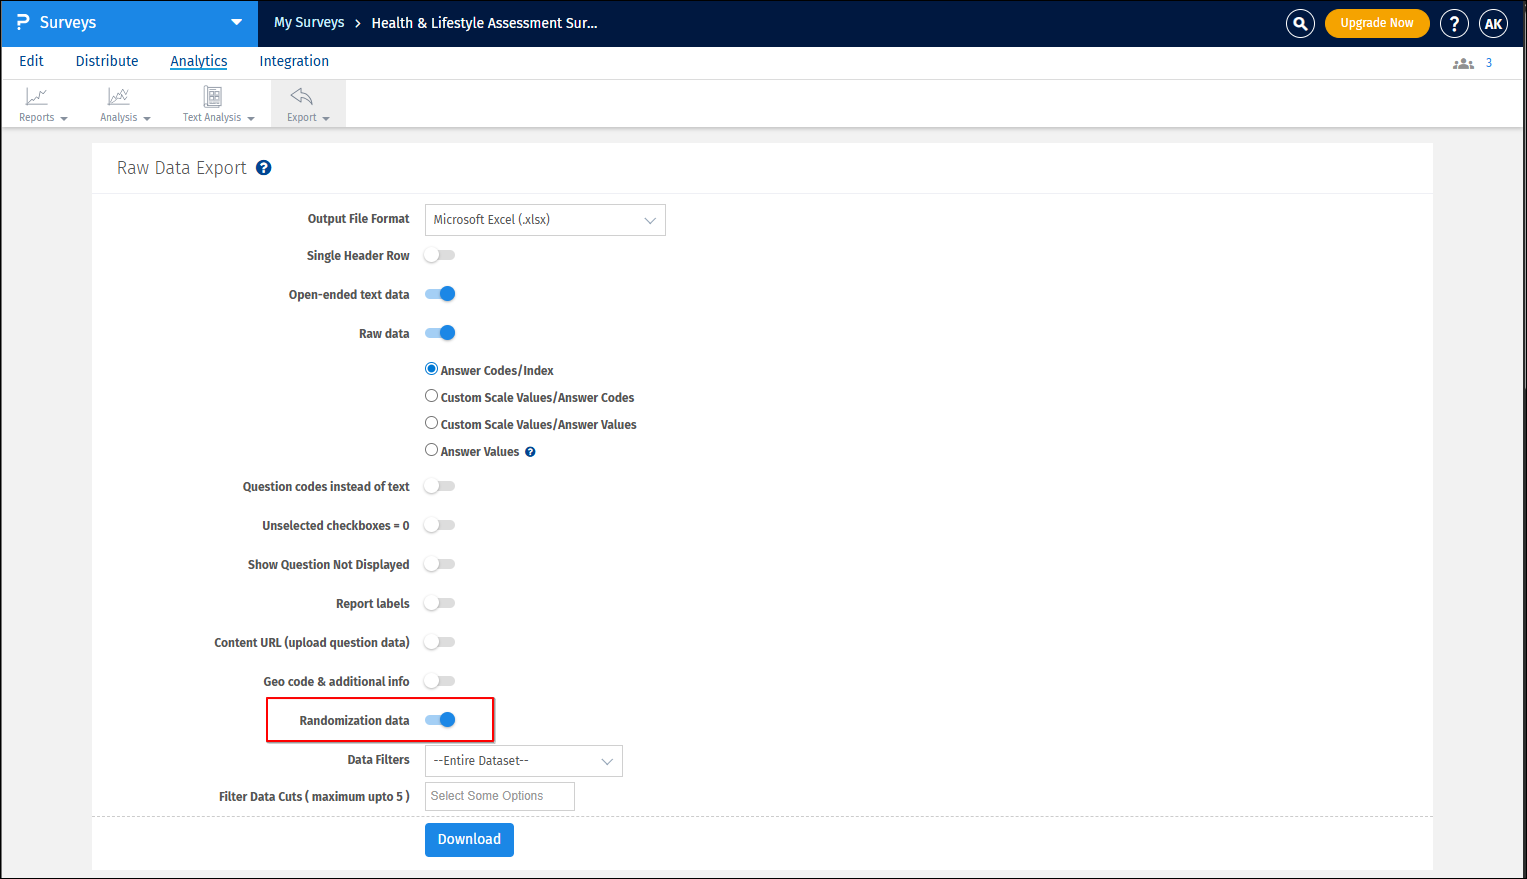Viewport: 1527px width, 879px height.
Task: Enable the Single Header Row toggle
Action: click(x=439, y=255)
